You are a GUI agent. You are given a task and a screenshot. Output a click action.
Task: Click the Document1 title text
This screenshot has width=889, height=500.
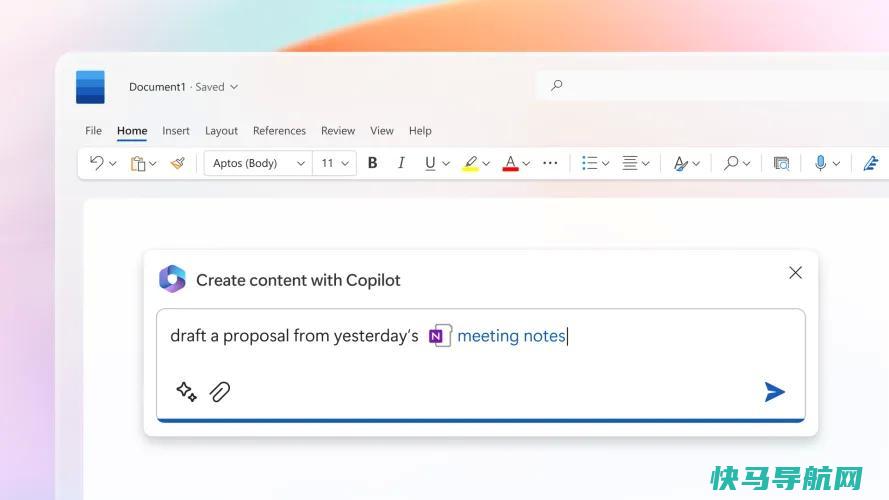point(157,87)
